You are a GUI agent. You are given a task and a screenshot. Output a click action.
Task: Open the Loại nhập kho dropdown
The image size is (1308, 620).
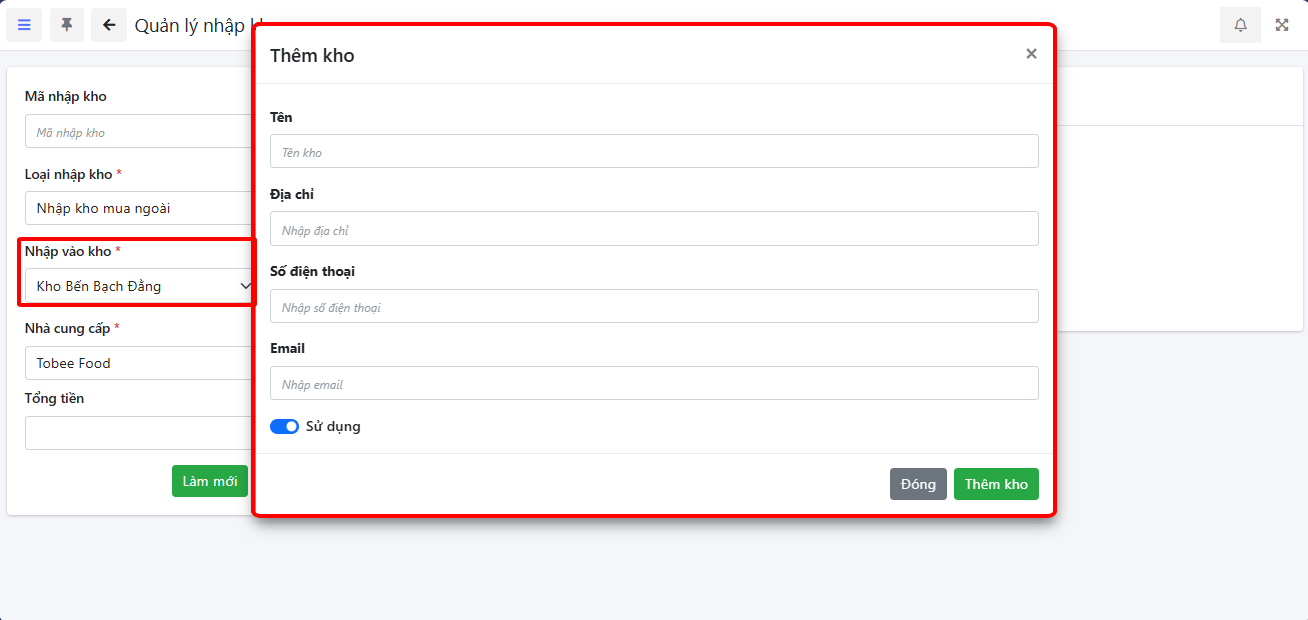pos(139,208)
